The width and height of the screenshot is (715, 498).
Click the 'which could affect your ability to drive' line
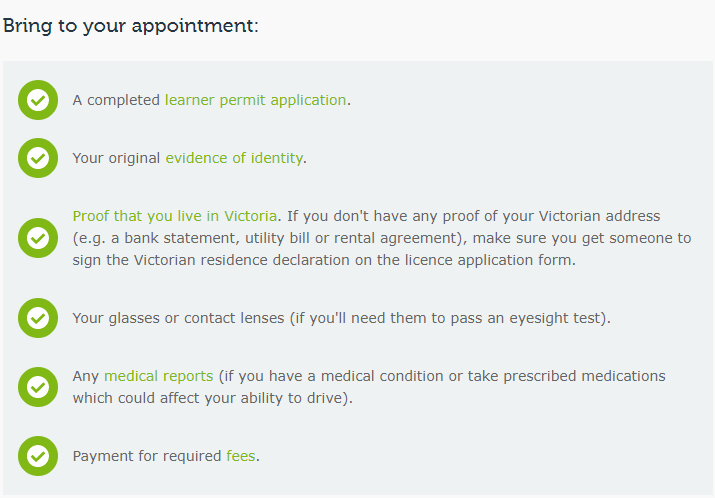tap(212, 398)
